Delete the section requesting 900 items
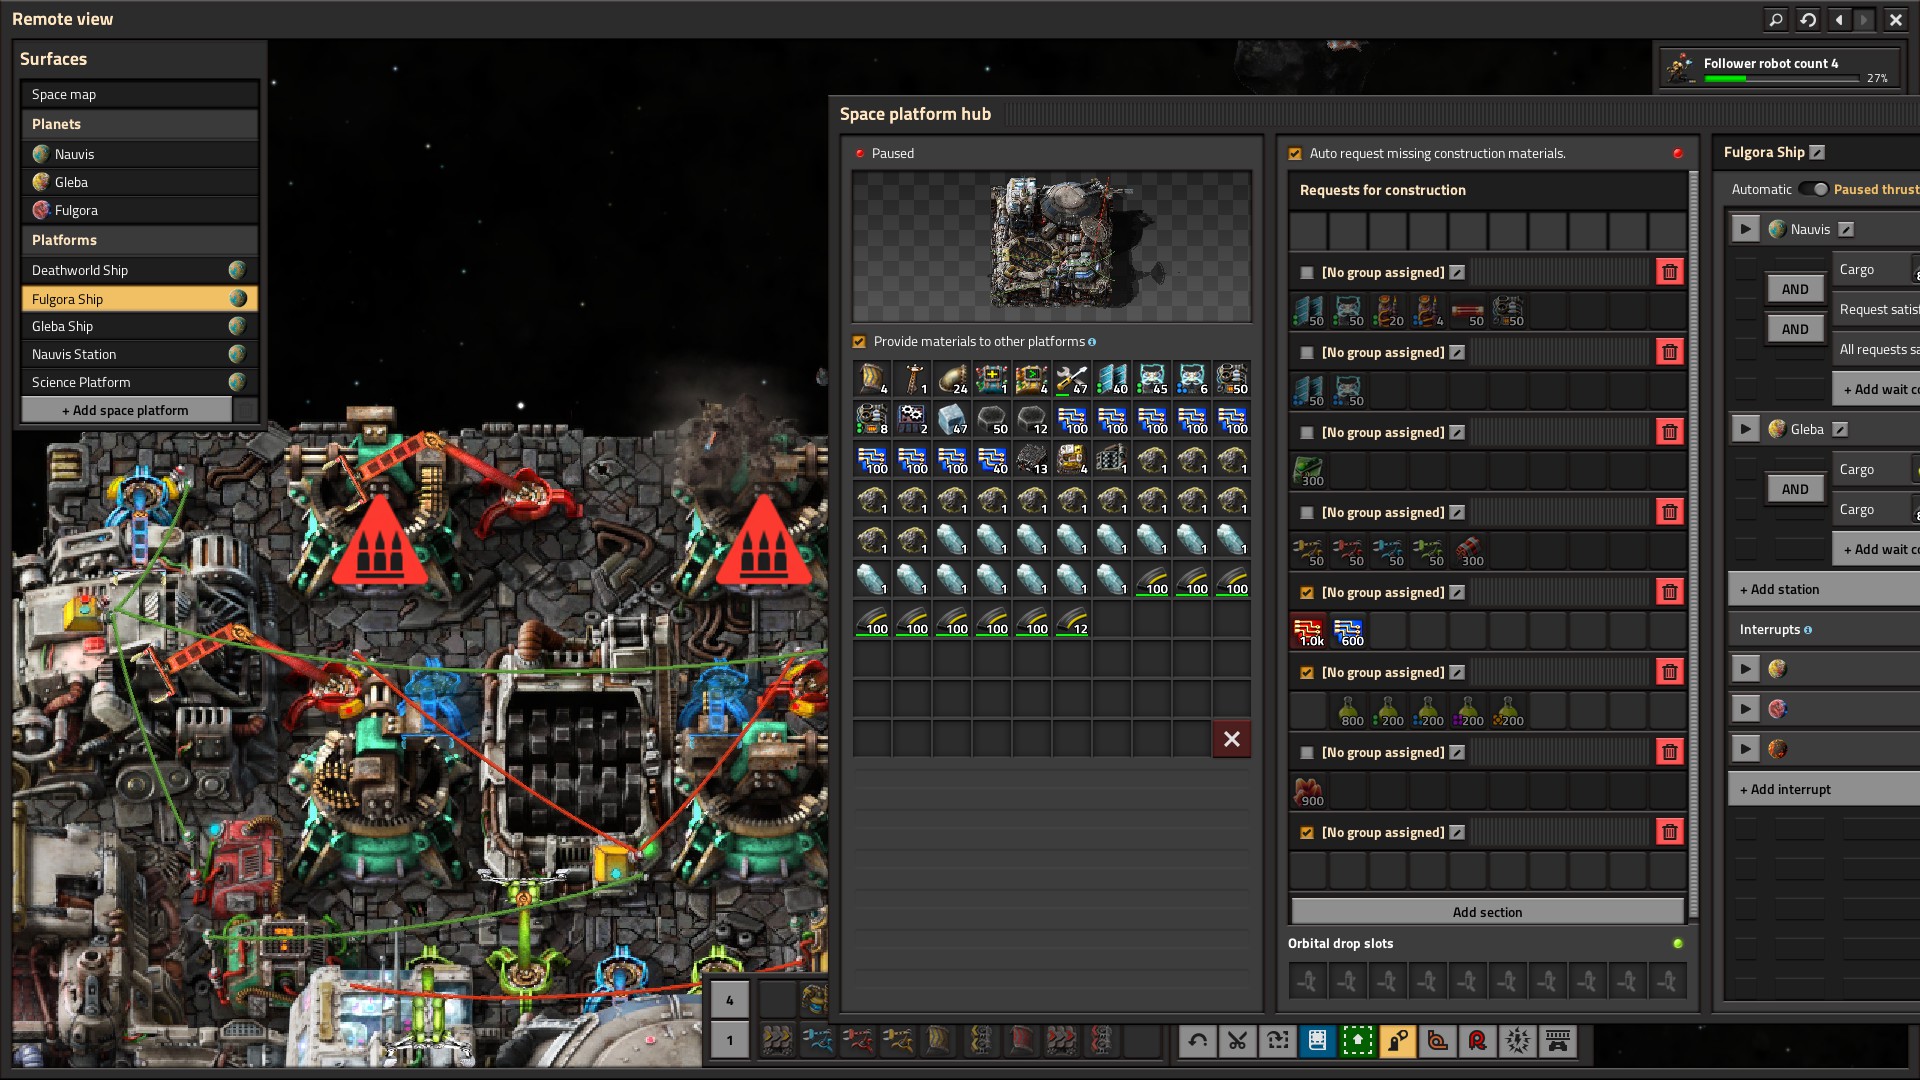The image size is (1920, 1080). [x=1669, y=752]
